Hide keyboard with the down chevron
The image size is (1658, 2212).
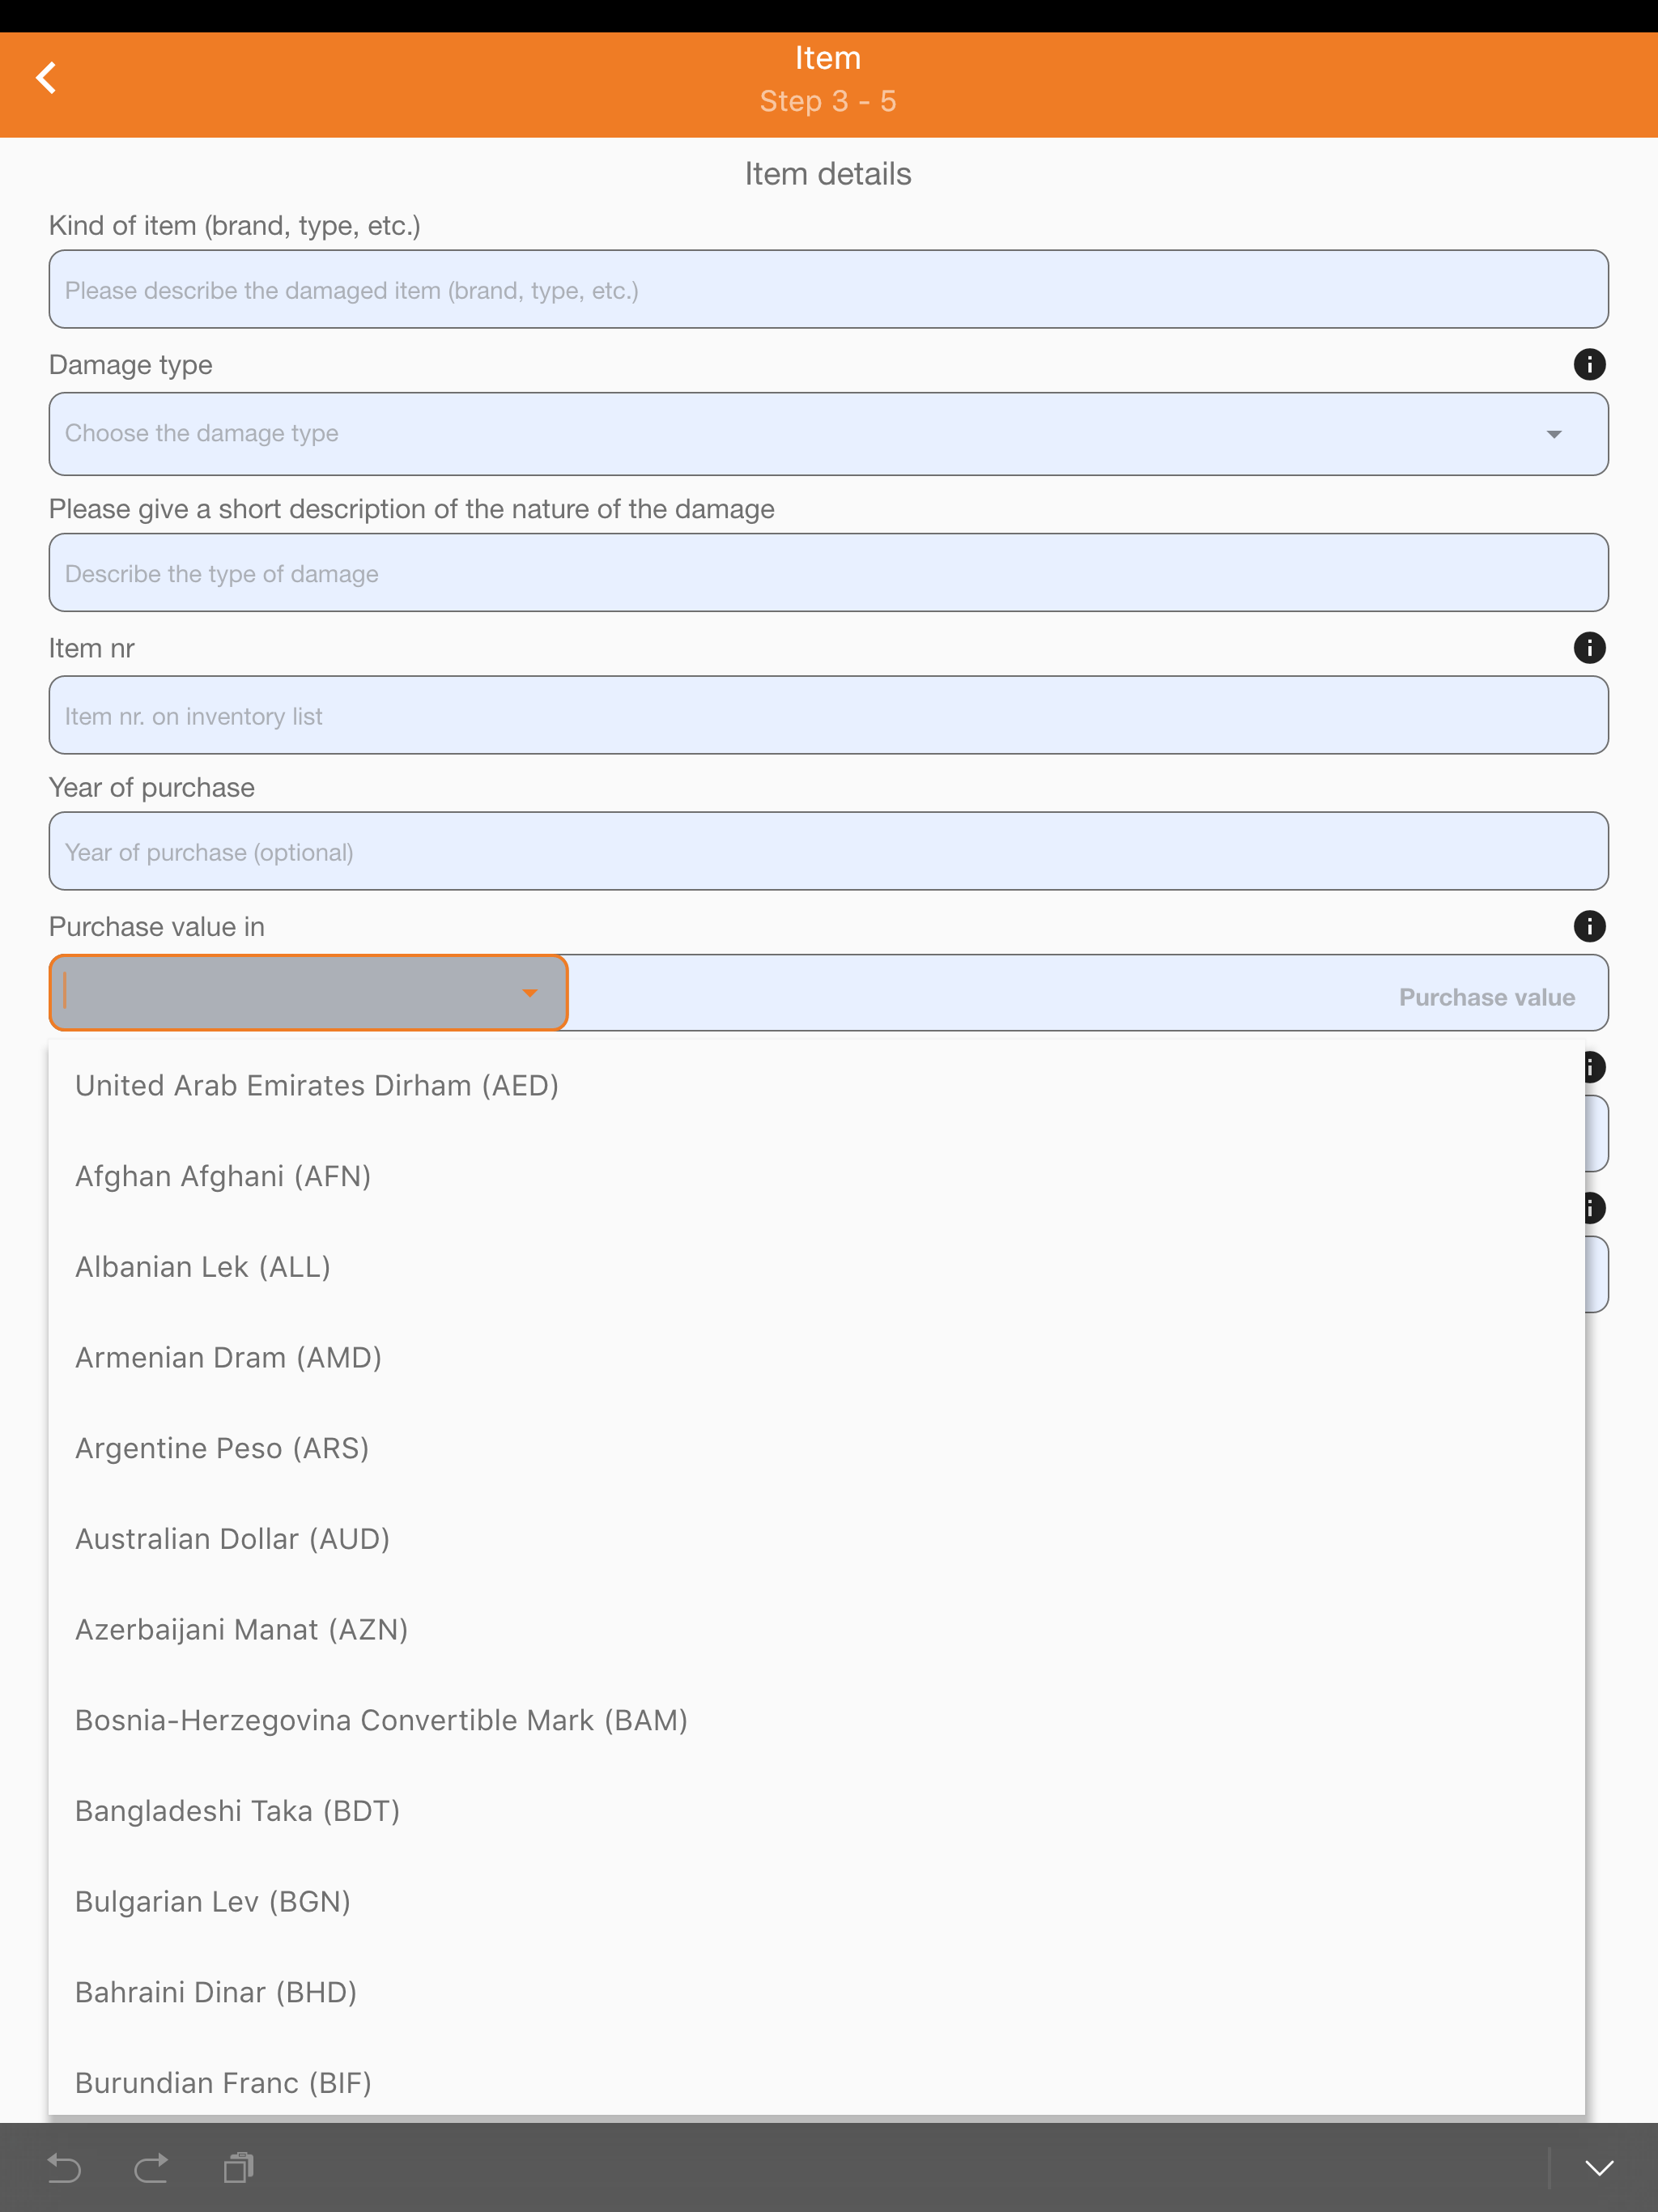click(x=1599, y=2167)
